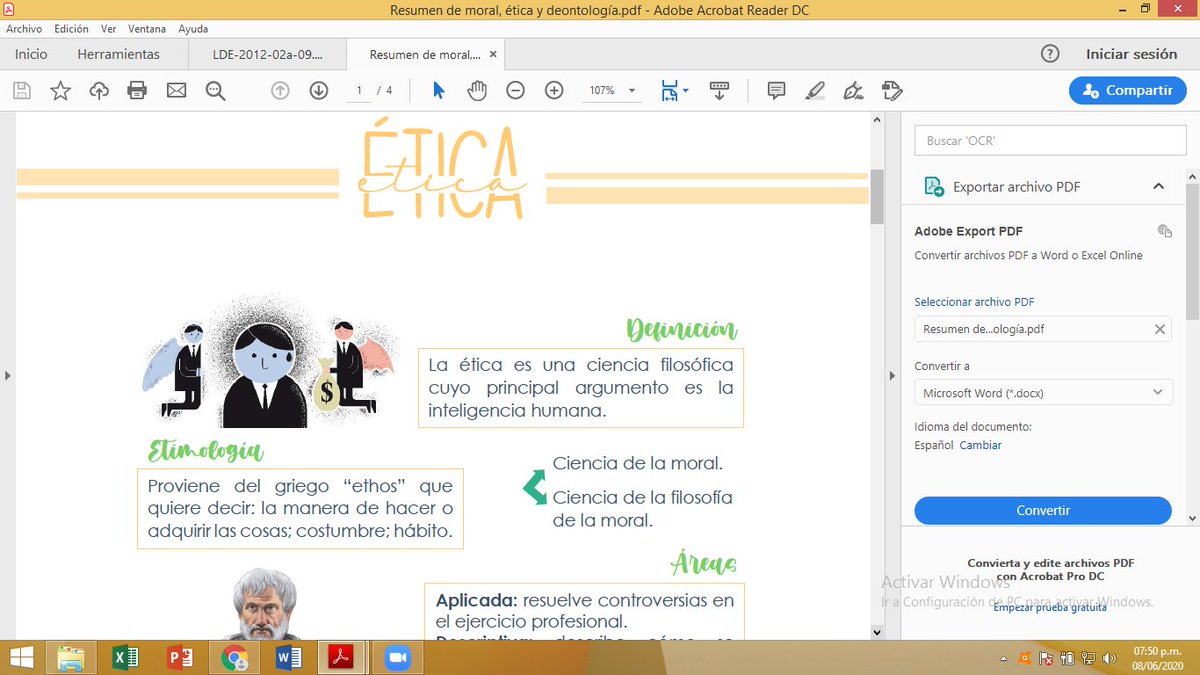1200x675 pixels.
Task: Collapse the Exportar archivo PDF section
Action: click(x=1158, y=186)
